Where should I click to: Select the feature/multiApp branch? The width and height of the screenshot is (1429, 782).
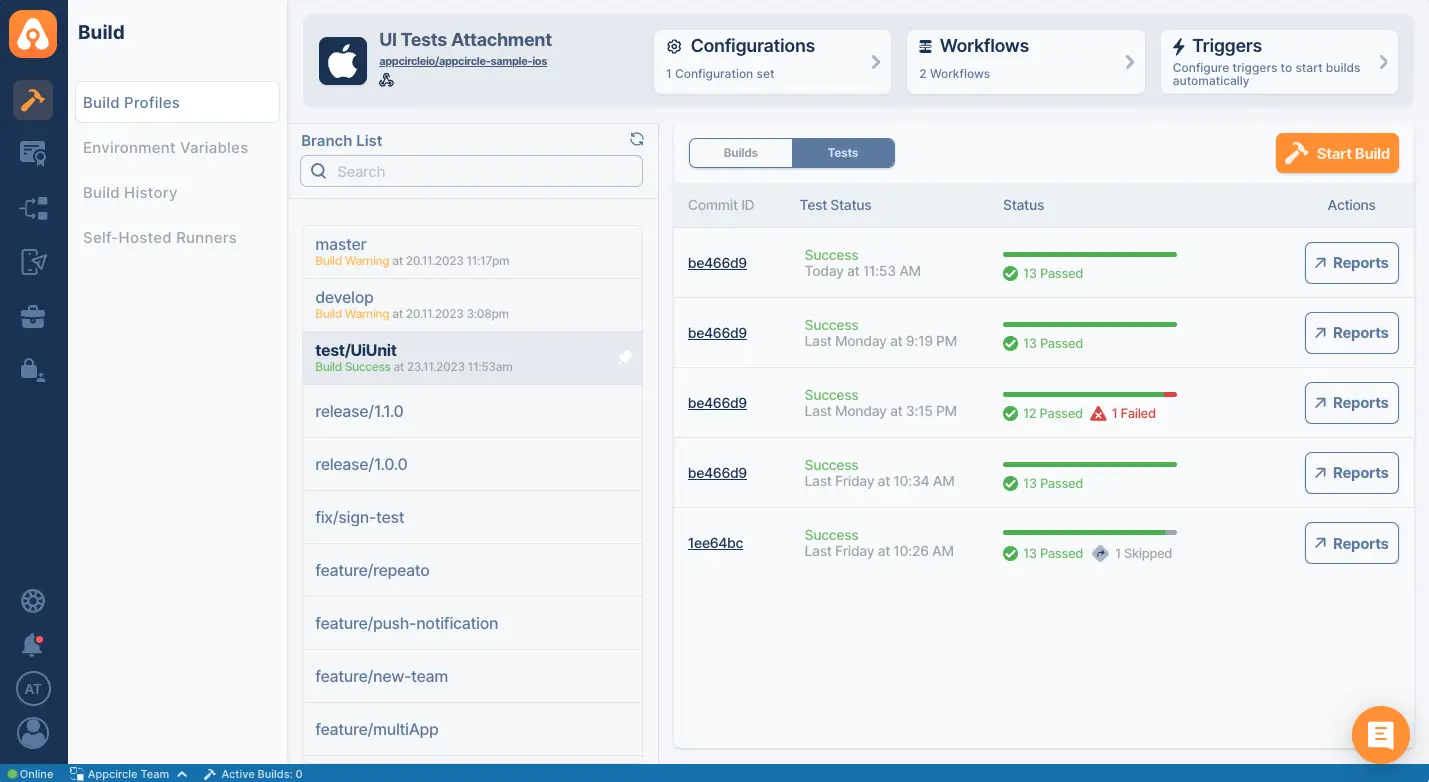(x=472, y=729)
